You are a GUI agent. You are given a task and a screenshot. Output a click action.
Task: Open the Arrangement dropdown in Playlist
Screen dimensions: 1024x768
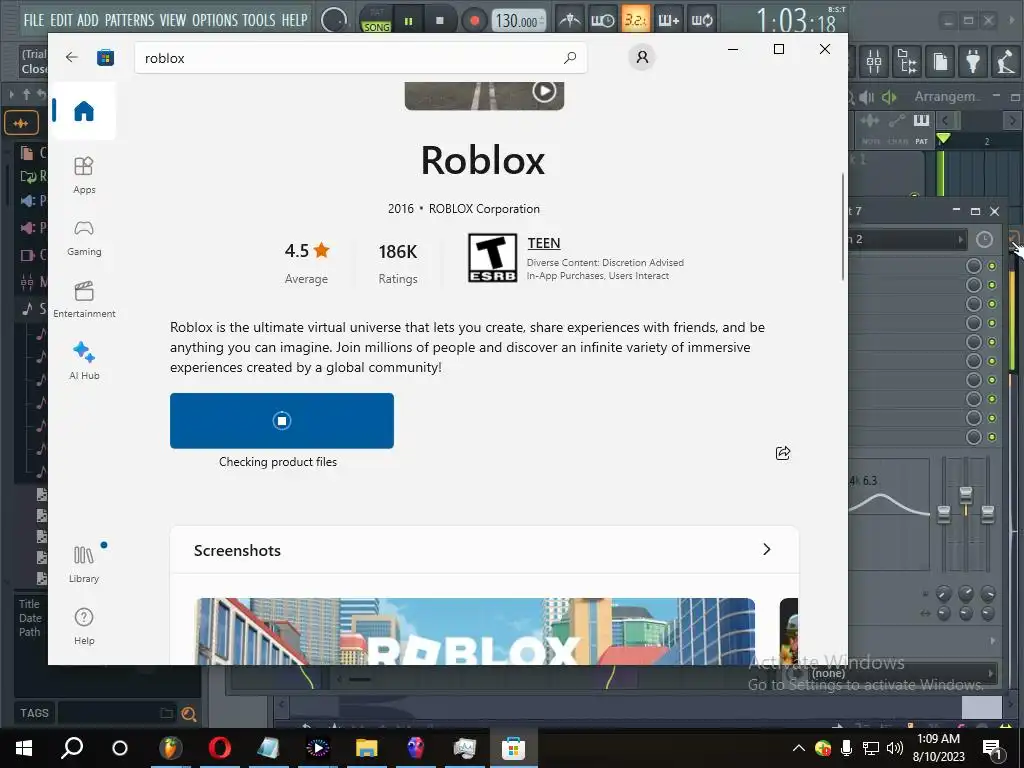pyautogui.click(x=946, y=97)
